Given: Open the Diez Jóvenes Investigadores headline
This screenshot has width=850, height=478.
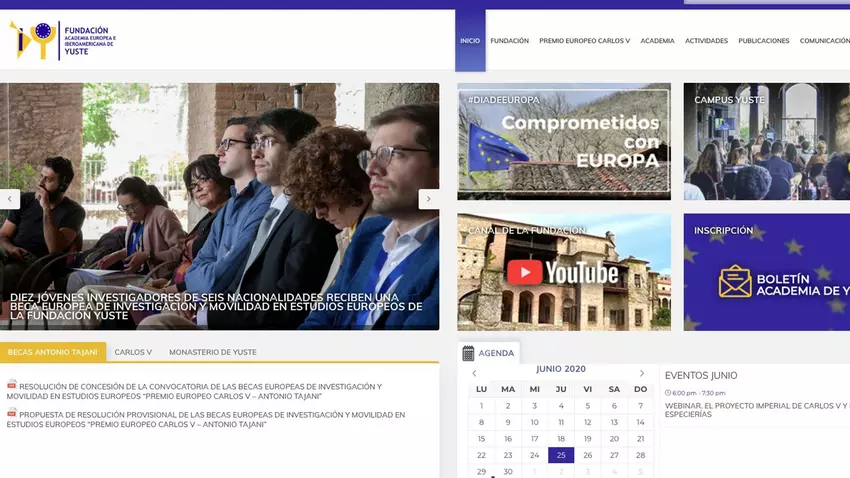Looking at the screenshot, I should pyautogui.click(x=216, y=306).
